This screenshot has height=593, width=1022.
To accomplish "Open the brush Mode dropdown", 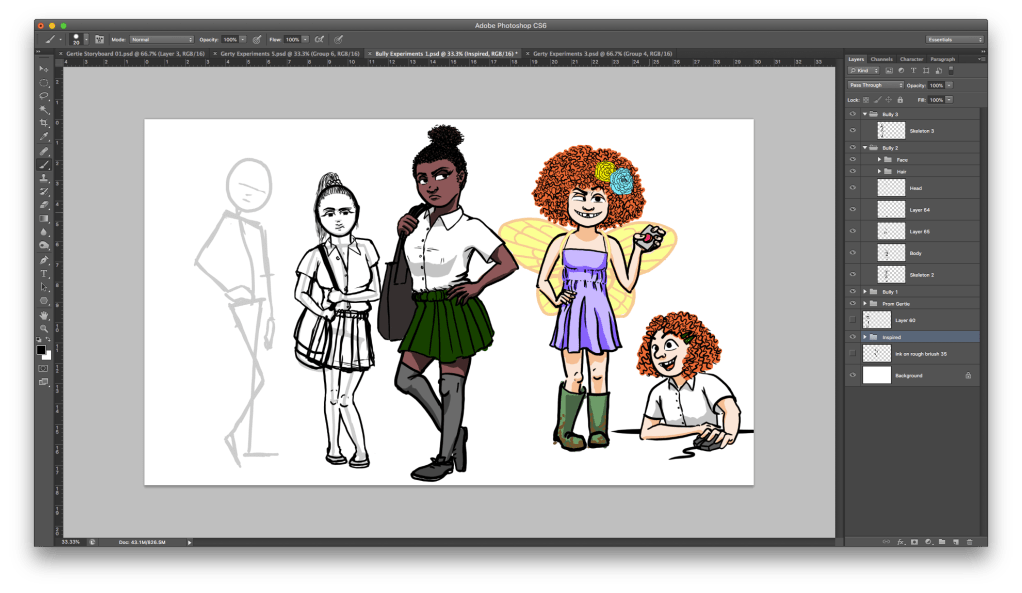I will point(161,39).
